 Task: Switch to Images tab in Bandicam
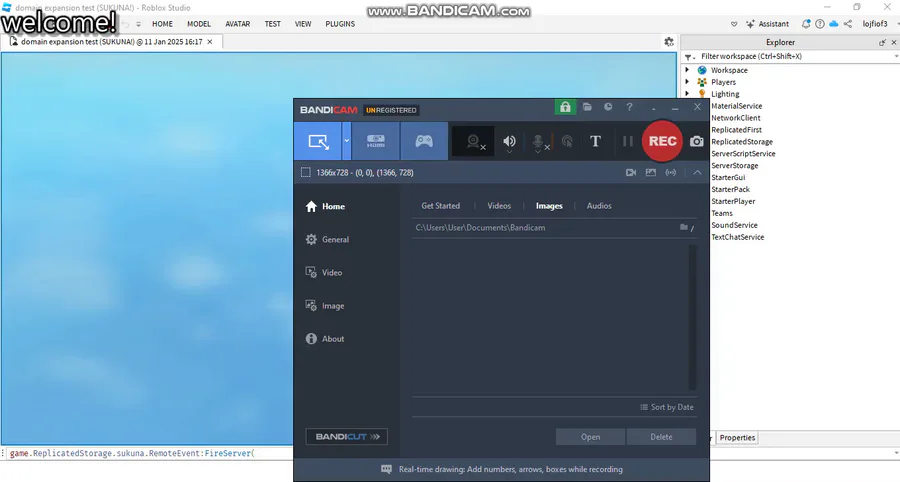[x=549, y=206]
